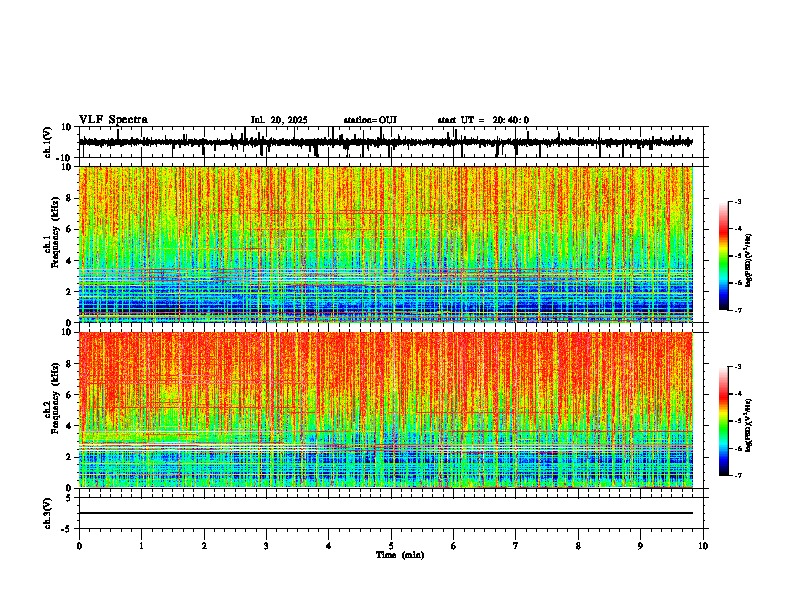The image size is (792, 612).
Task: Click time axis tick label "0"
Action: [79, 546]
